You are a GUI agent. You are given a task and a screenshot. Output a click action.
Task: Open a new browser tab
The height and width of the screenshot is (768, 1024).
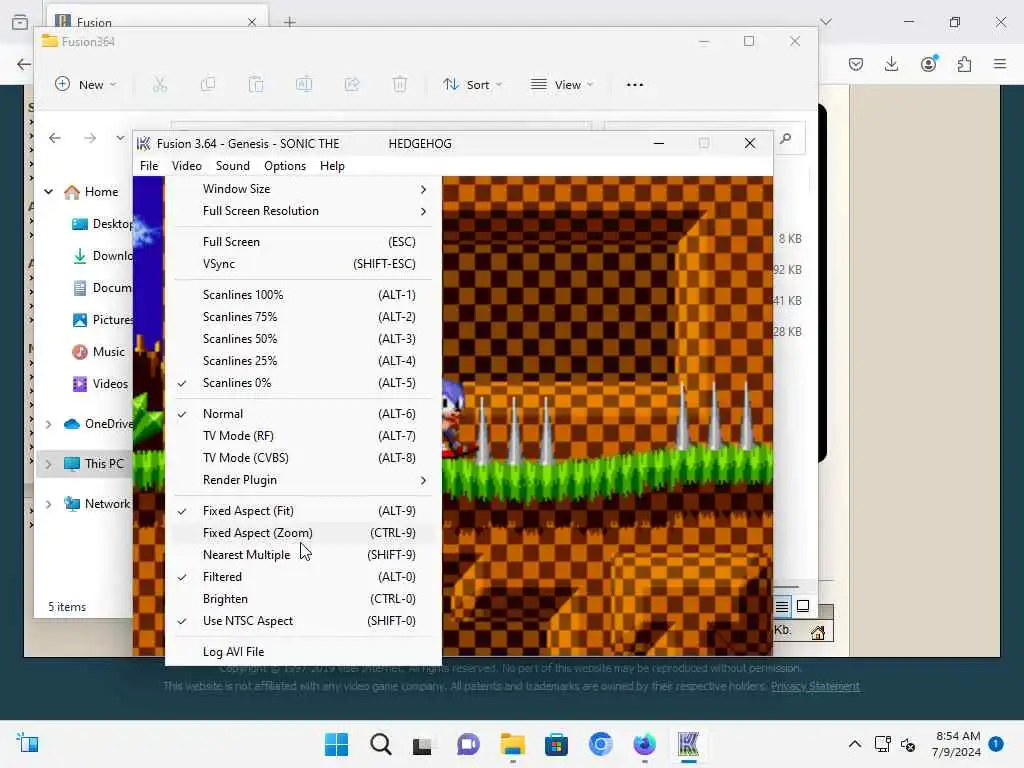point(289,22)
